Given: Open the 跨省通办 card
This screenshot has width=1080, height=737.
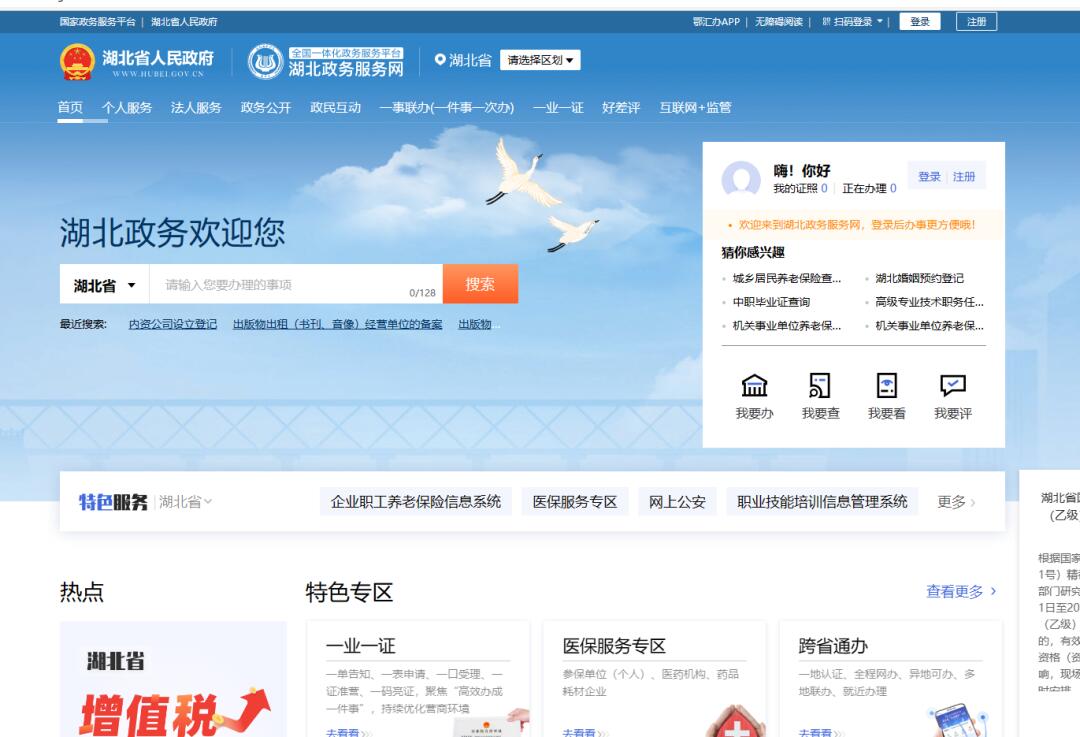Looking at the screenshot, I should click(x=891, y=679).
